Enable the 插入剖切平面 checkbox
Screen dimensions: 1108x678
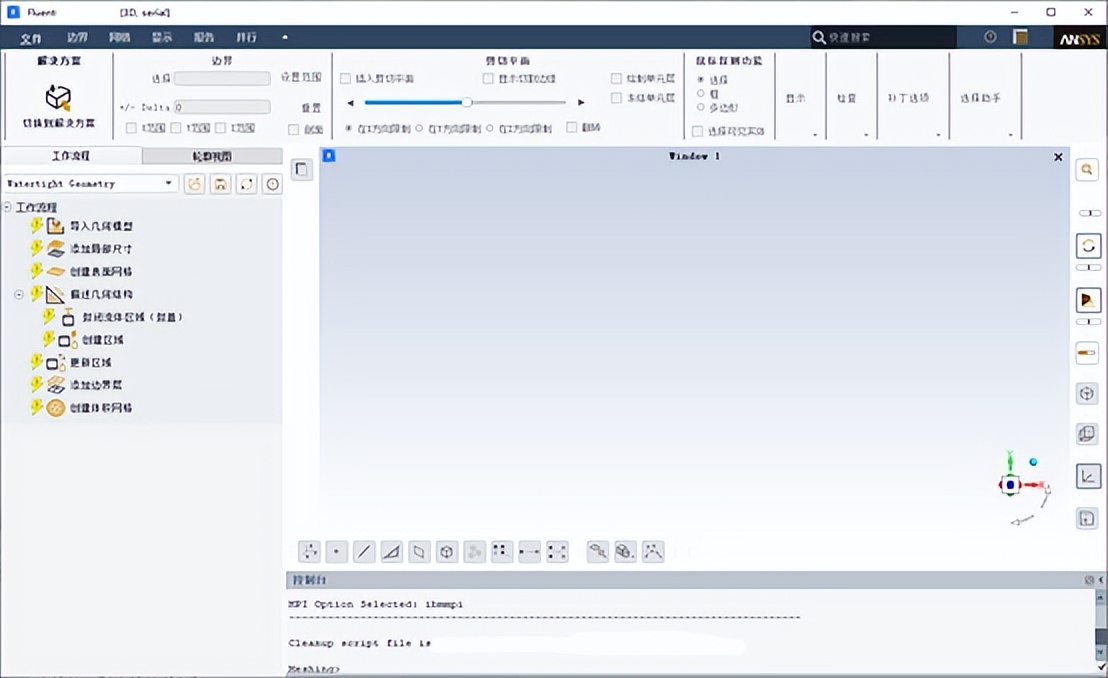pos(345,78)
